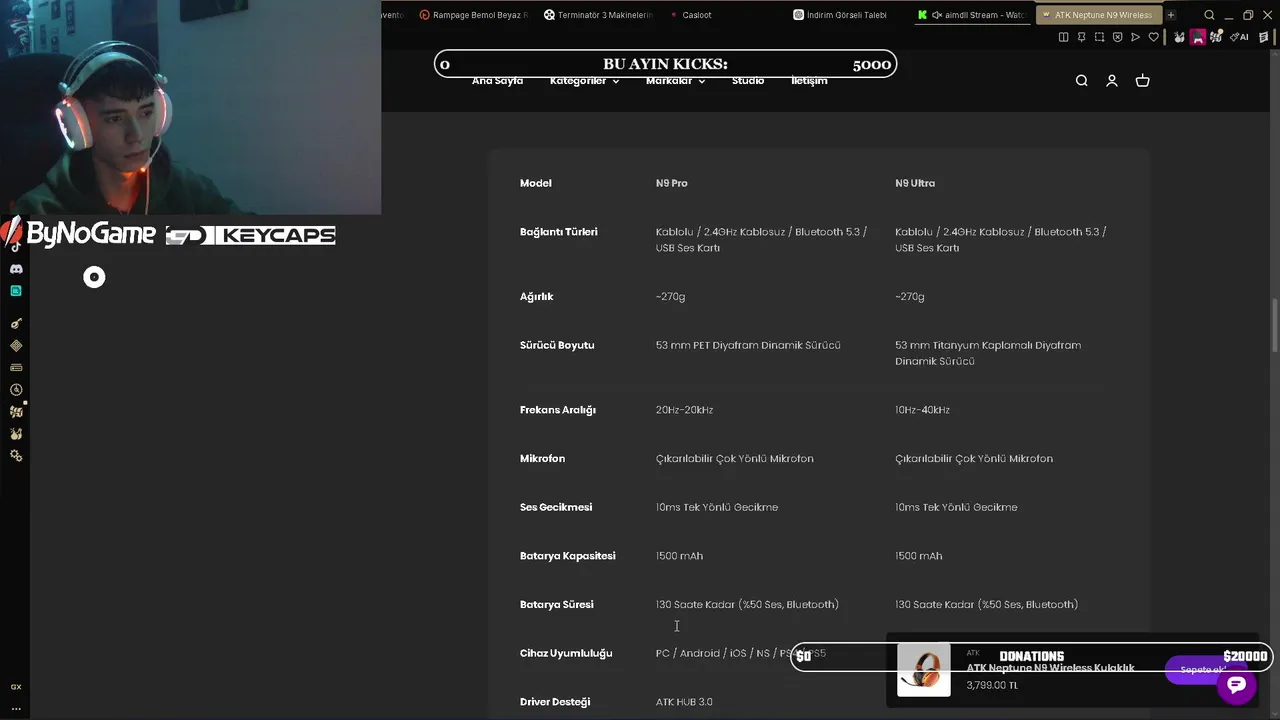Image resolution: width=1280 pixels, height=720 pixels.
Task: Click the Bağlantı Türleri row label
Action: click(x=558, y=232)
